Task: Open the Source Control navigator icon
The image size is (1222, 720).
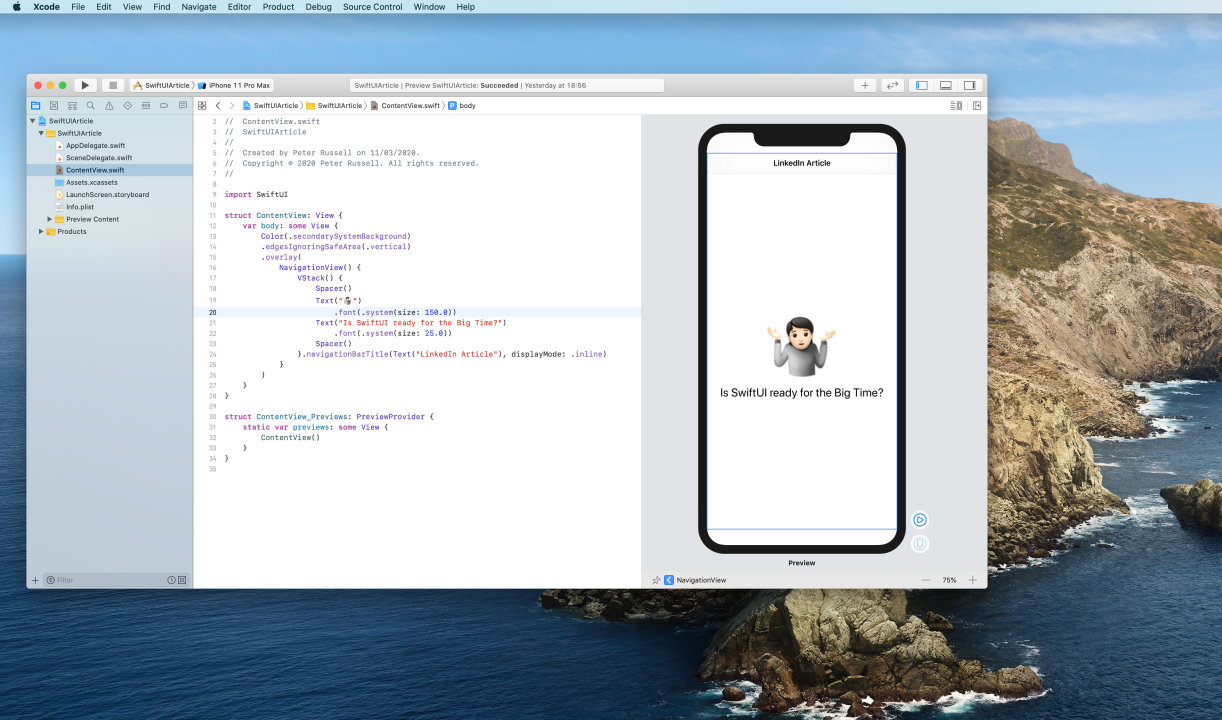Action: point(54,105)
